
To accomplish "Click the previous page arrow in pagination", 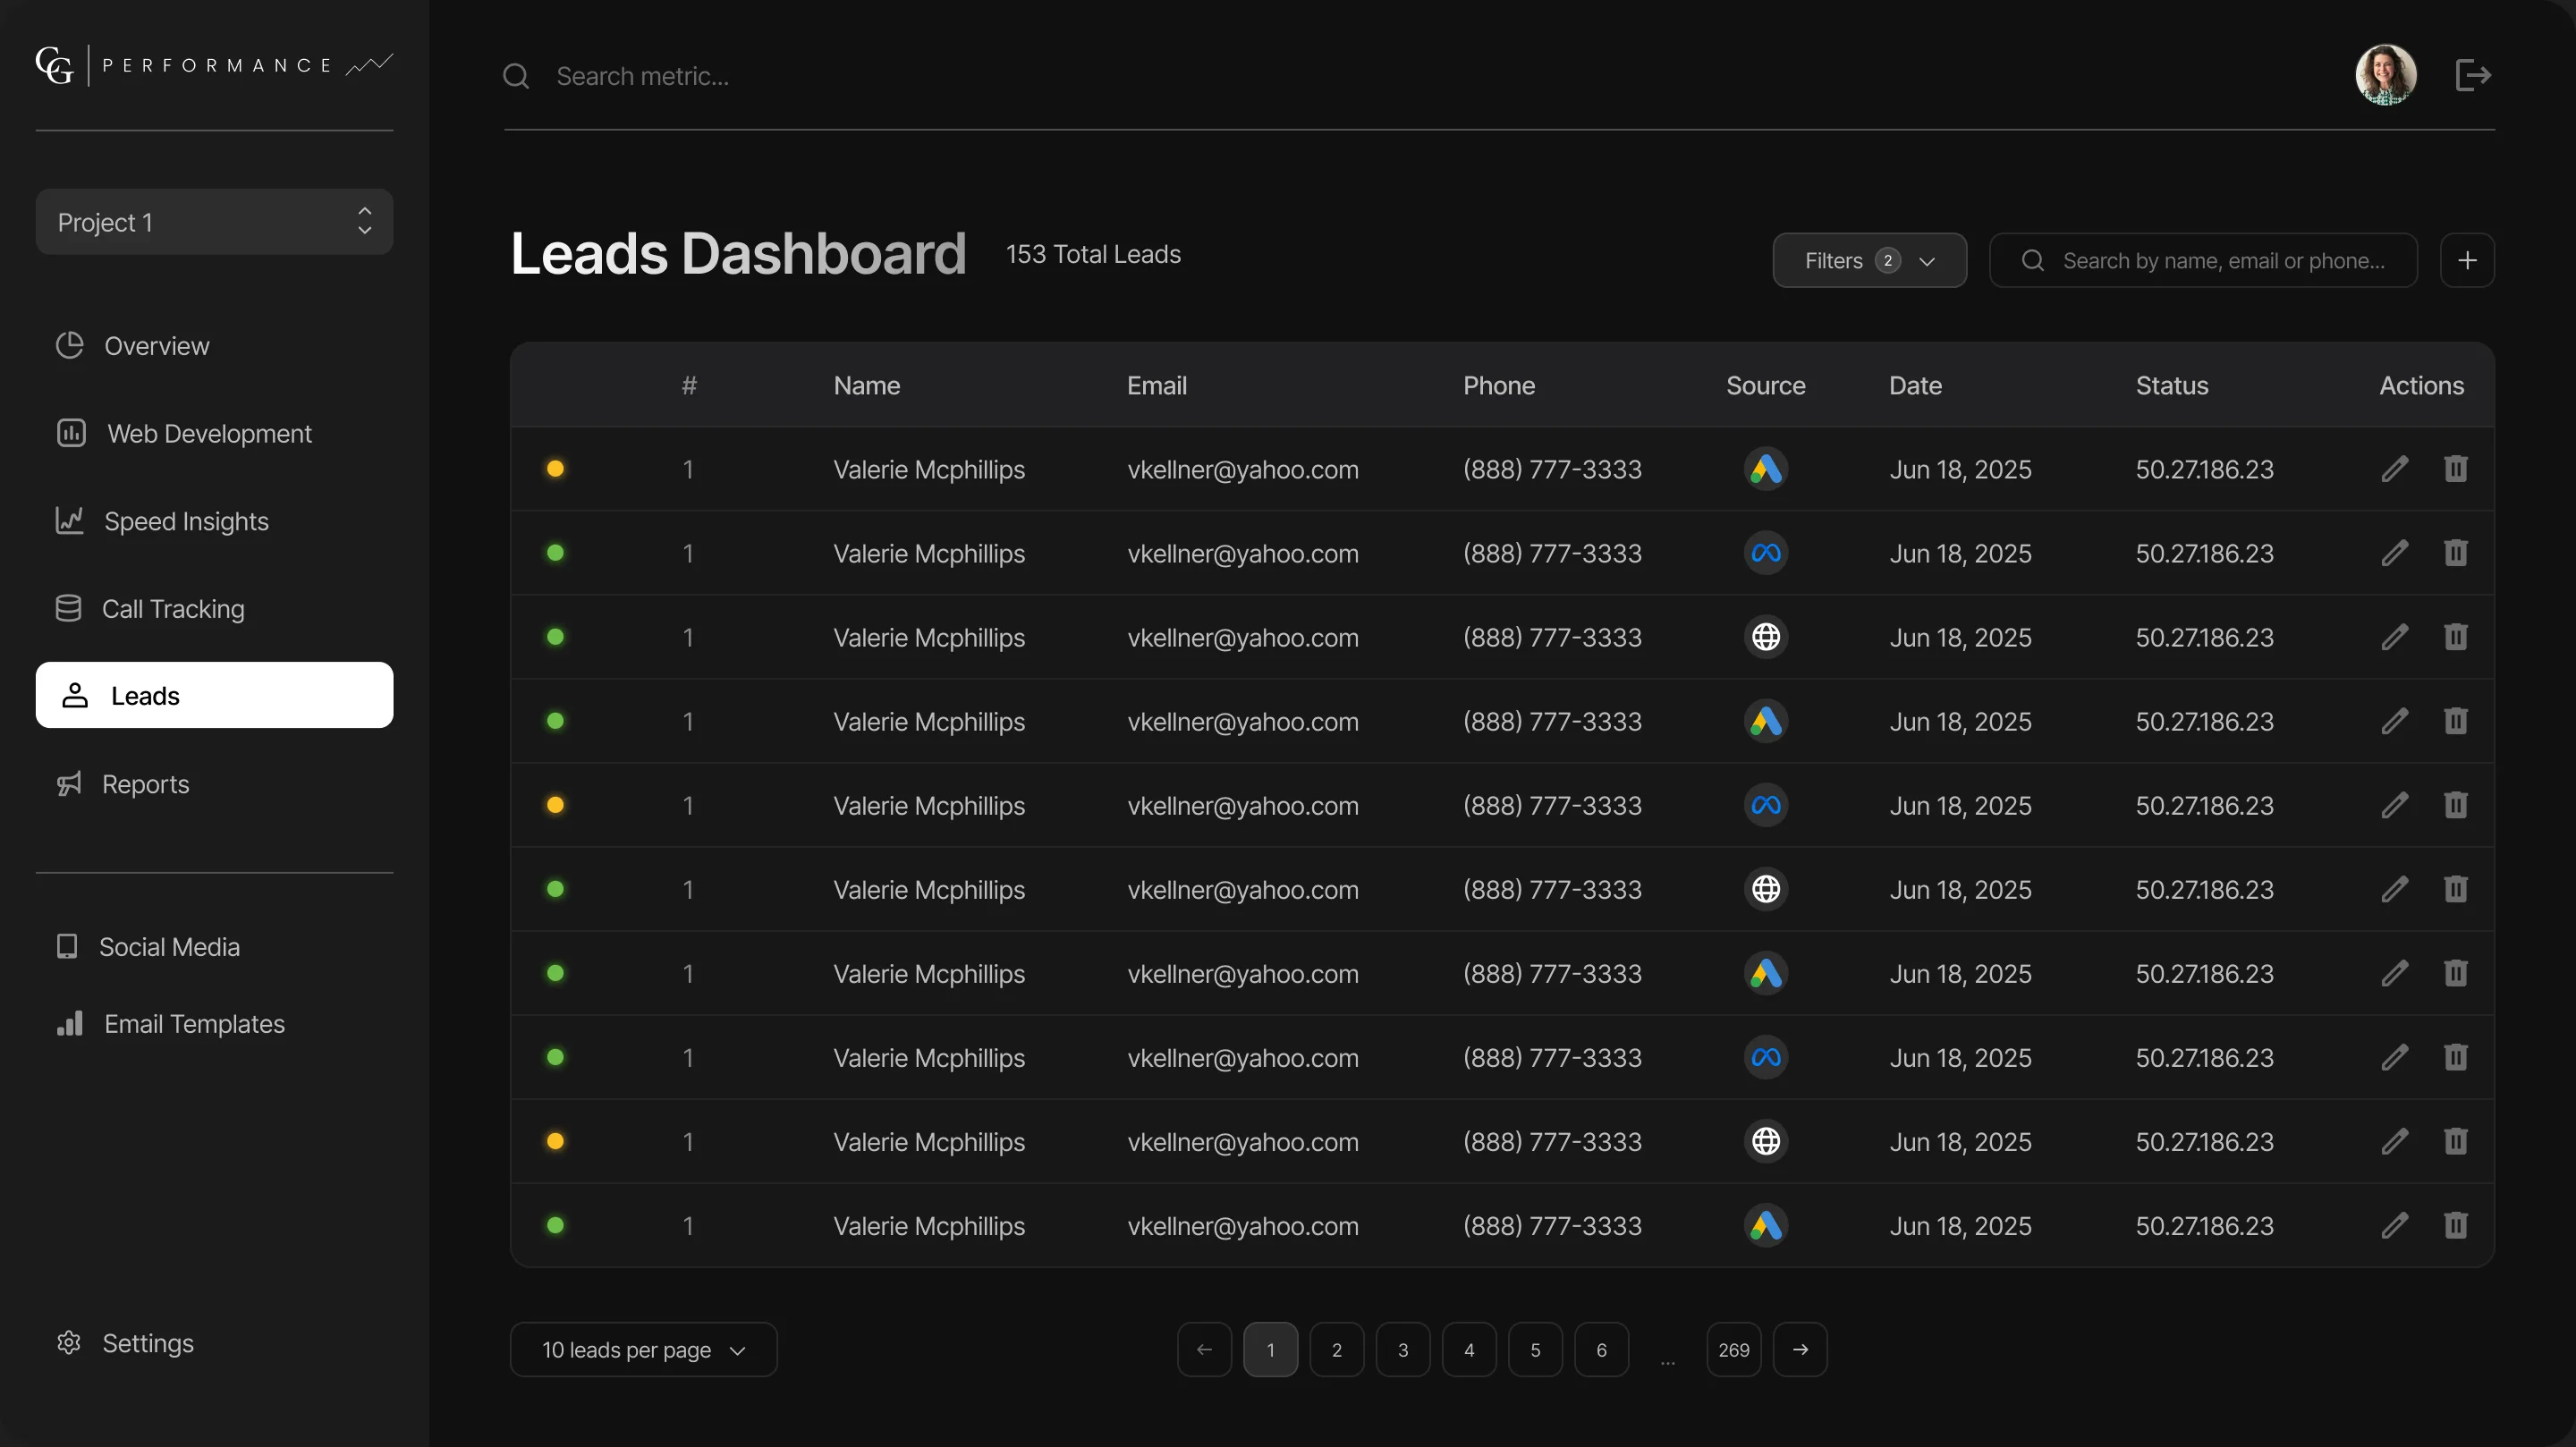I will (1204, 1350).
